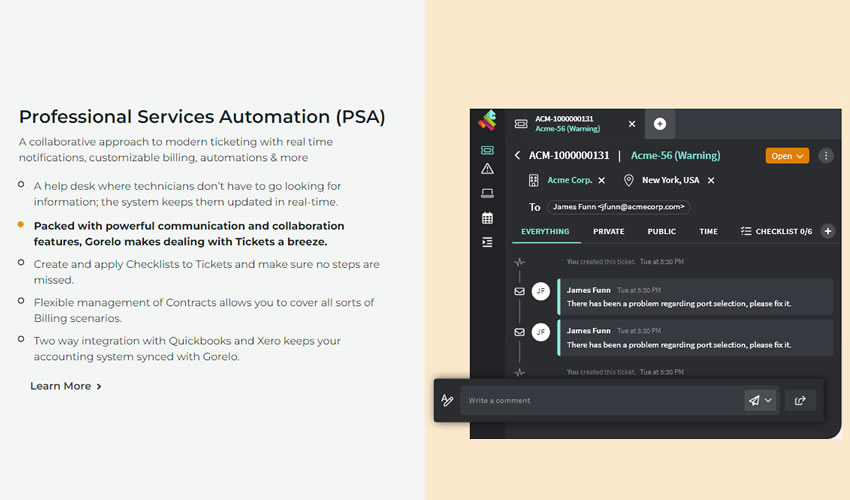
Task: Click the top activity pulse icon
Action: tap(519, 262)
